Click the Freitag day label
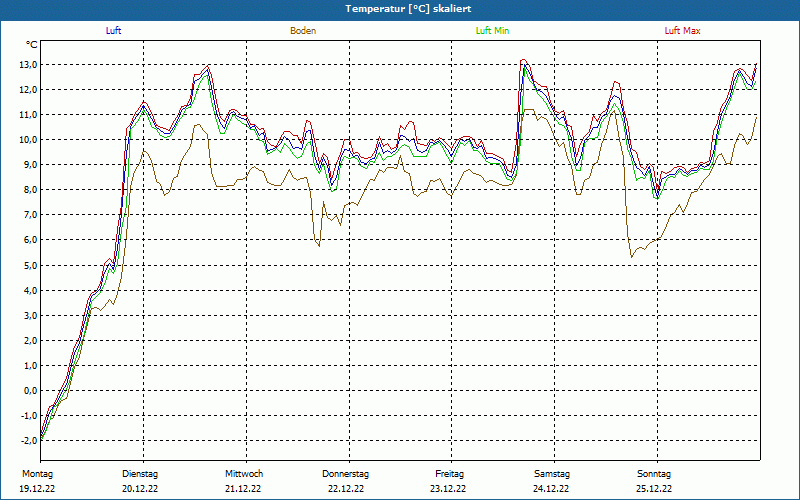This screenshot has width=800, height=500. point(449,474)
